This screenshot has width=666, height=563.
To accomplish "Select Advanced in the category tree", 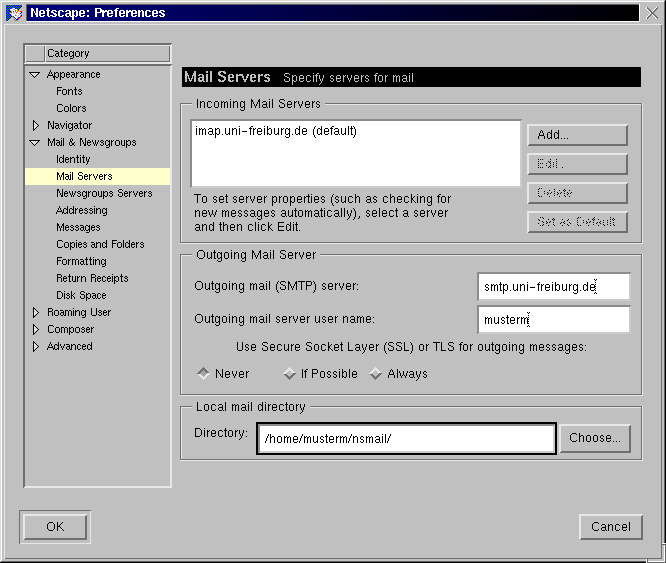I will [70, 346].
